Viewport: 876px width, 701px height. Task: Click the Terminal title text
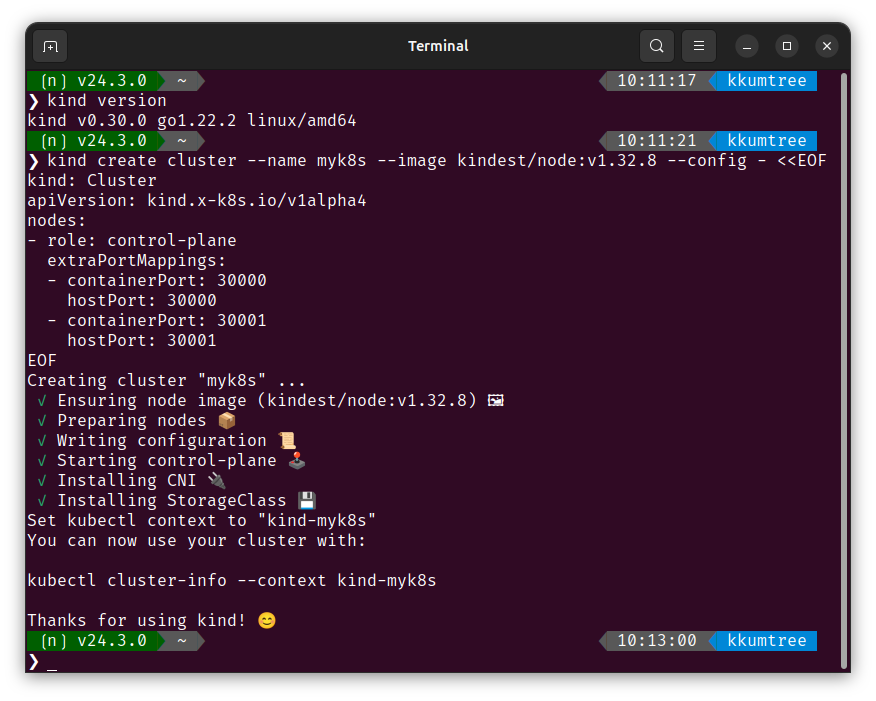[438, 46]
